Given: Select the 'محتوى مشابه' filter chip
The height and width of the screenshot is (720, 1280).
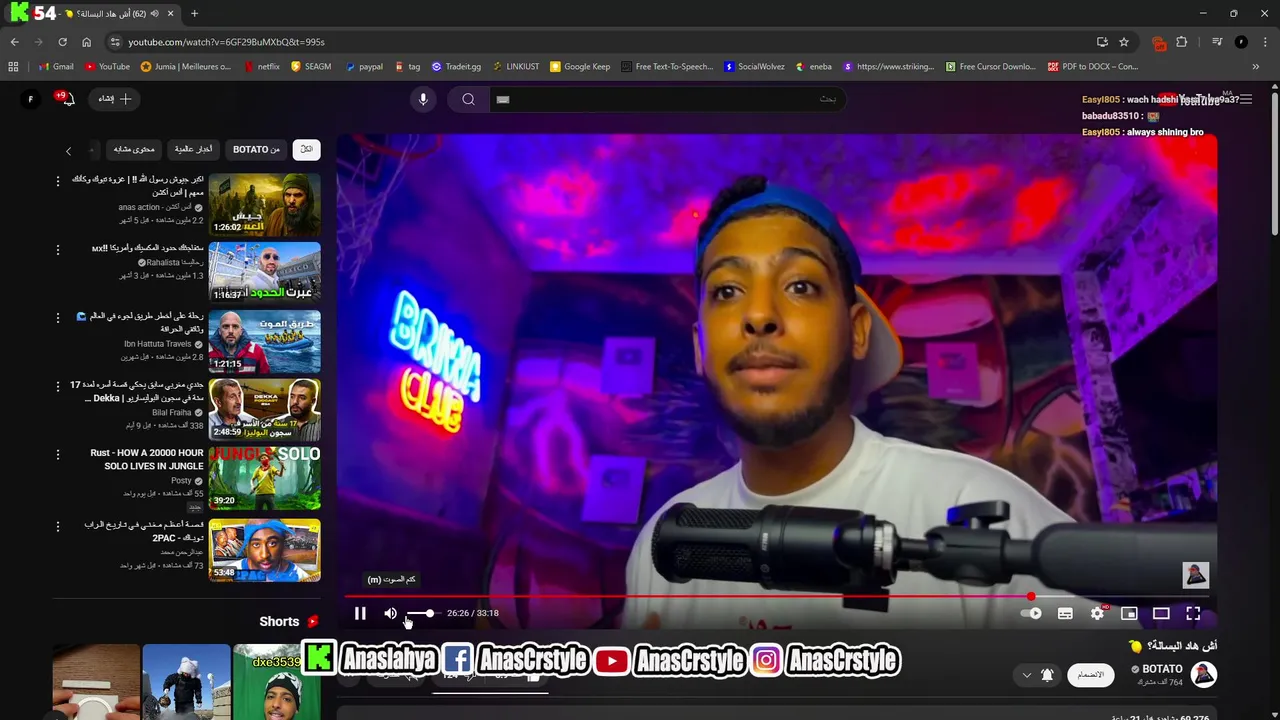Looking at the screenshot, I should pos(134,149).
